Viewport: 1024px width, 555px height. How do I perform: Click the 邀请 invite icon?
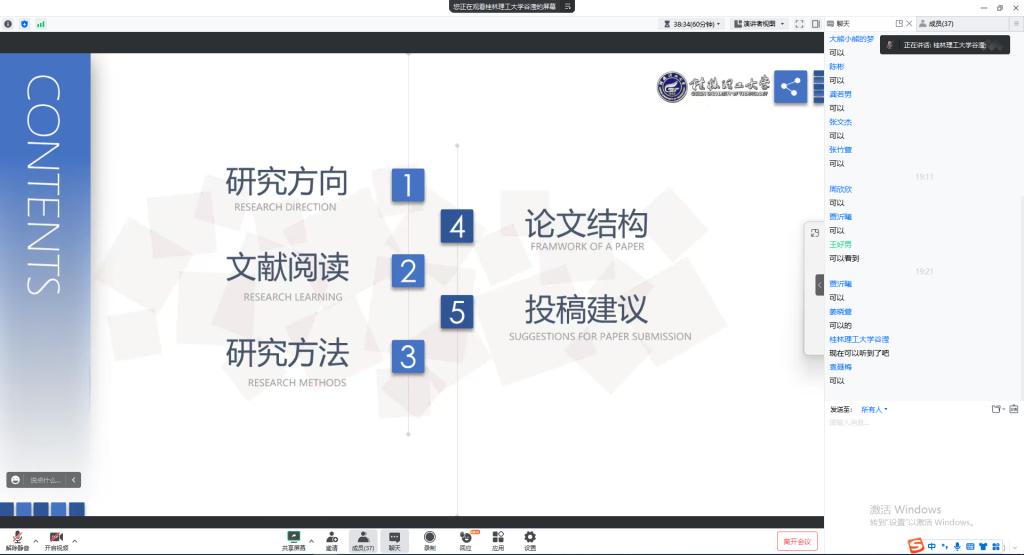point(331,538)
